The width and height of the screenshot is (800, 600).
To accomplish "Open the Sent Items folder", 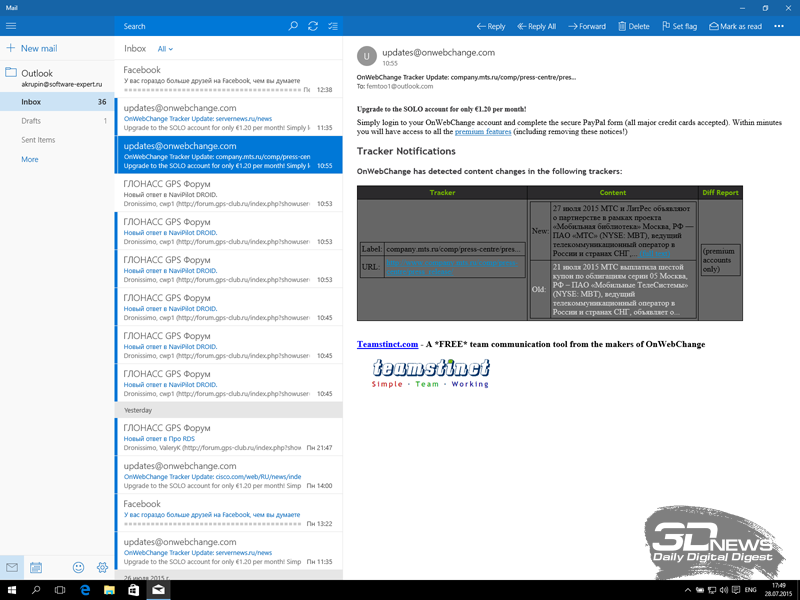I will click(x=57, y=140).
